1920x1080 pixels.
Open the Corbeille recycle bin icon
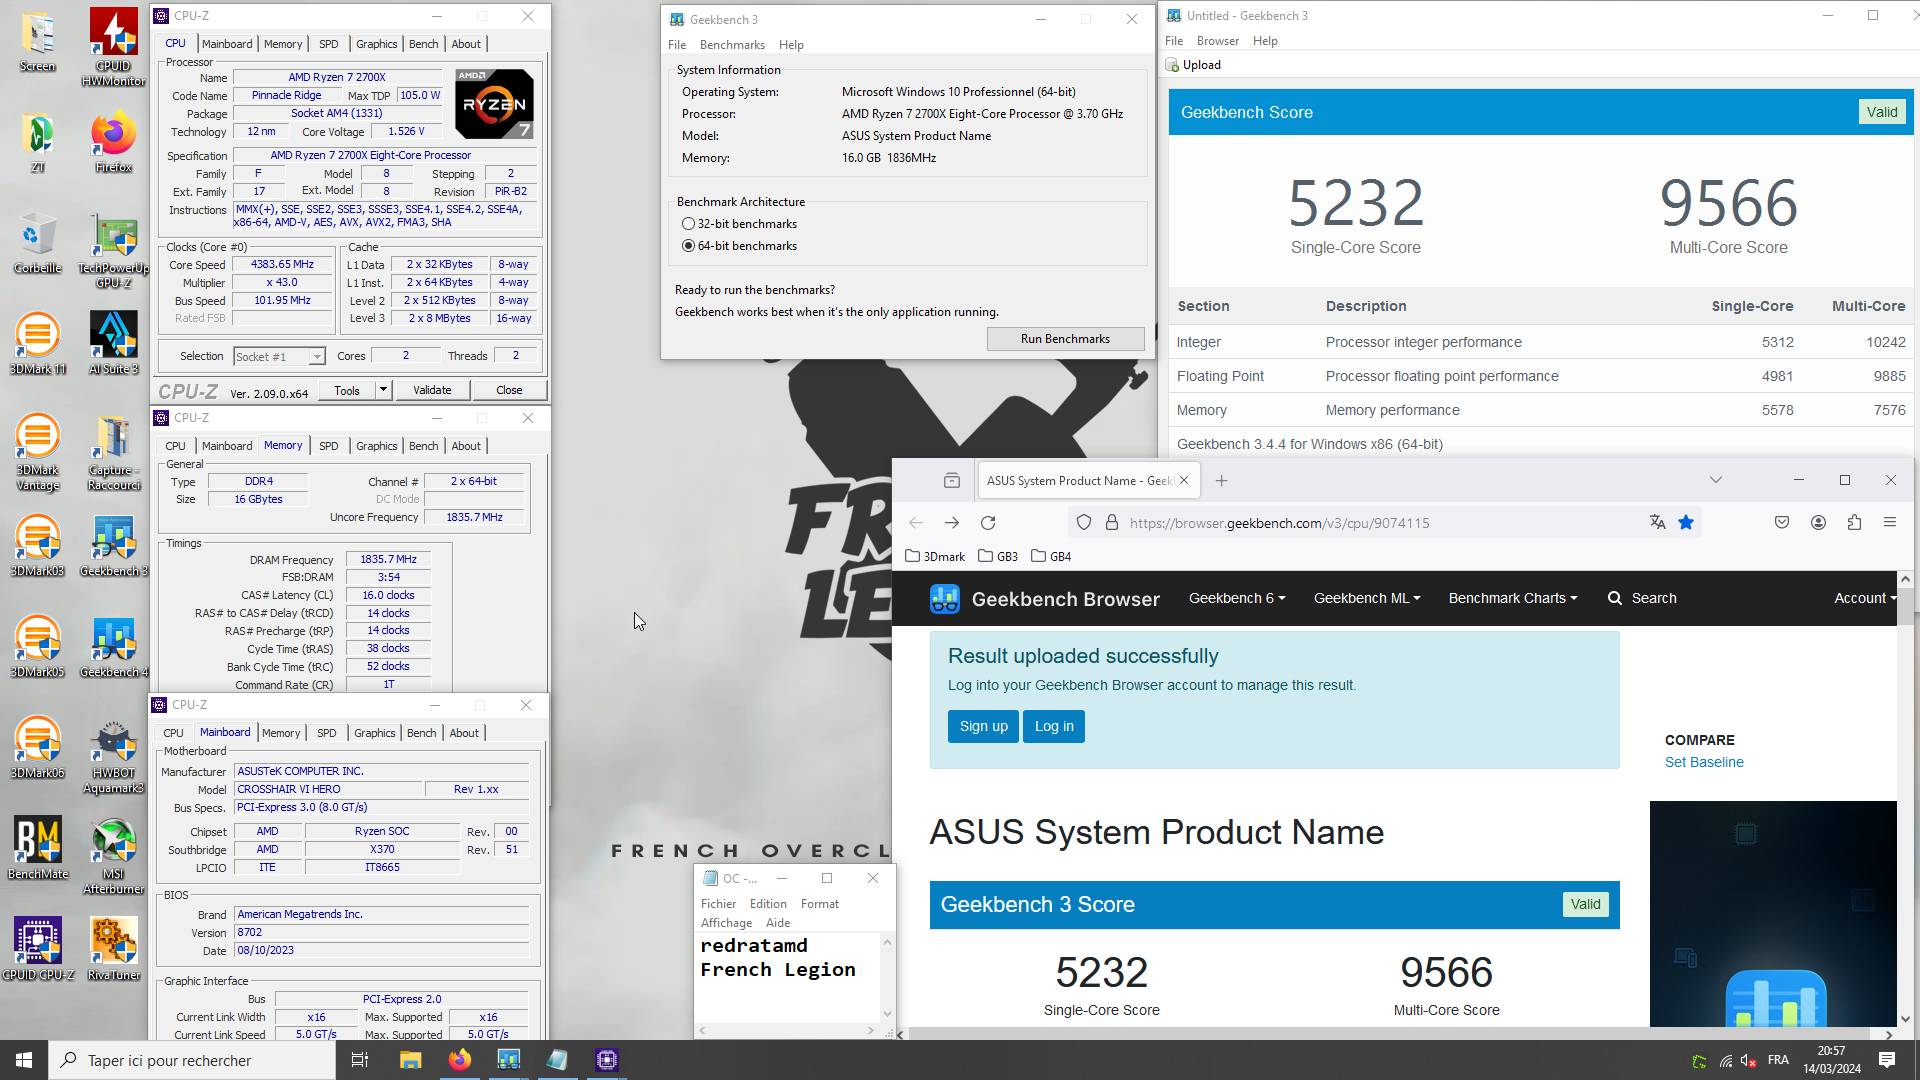click(x=37, y=243)
